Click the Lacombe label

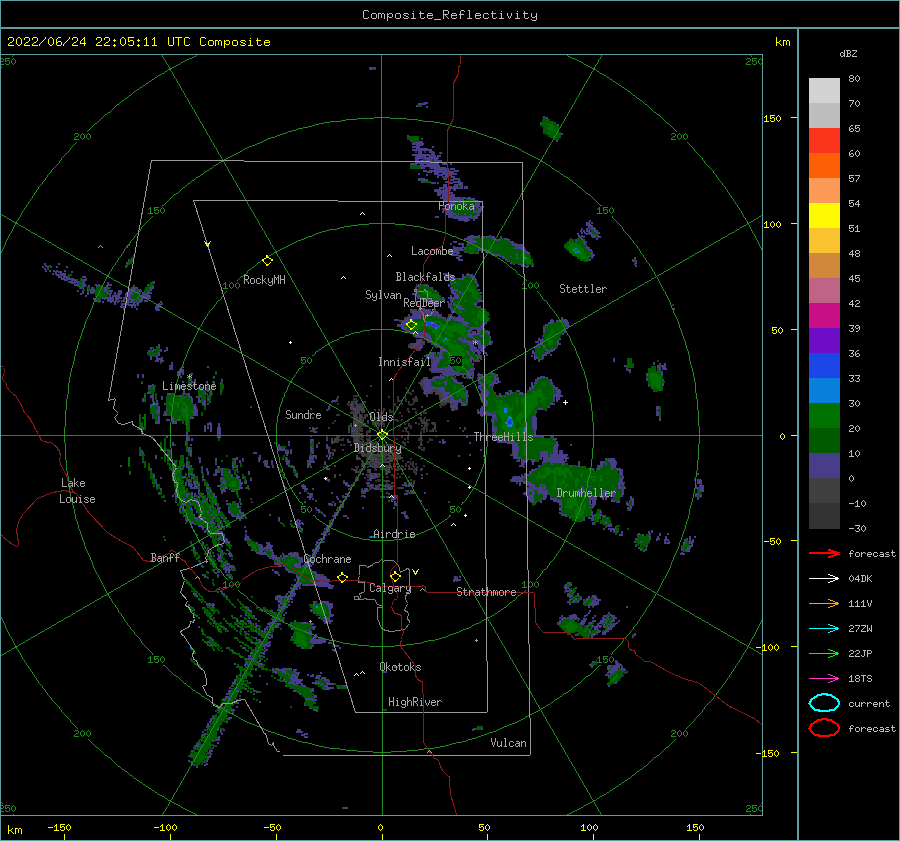pyautogui.click(x=432, y=251)
